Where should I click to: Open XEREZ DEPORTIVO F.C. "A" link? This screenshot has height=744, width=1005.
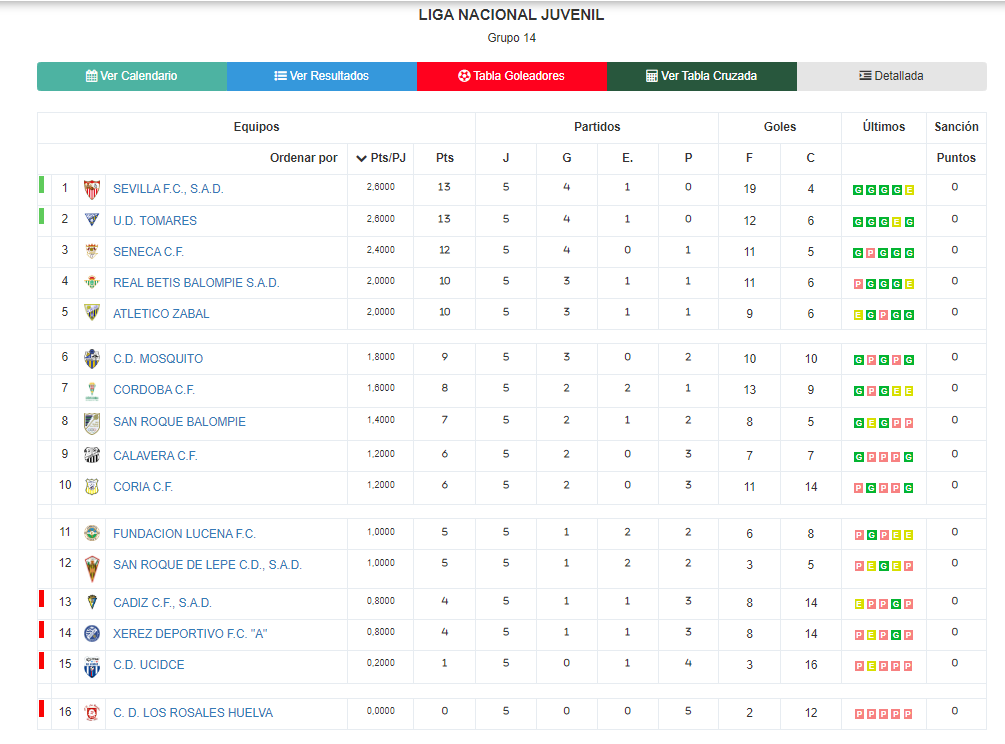click(x=190, y=634)
